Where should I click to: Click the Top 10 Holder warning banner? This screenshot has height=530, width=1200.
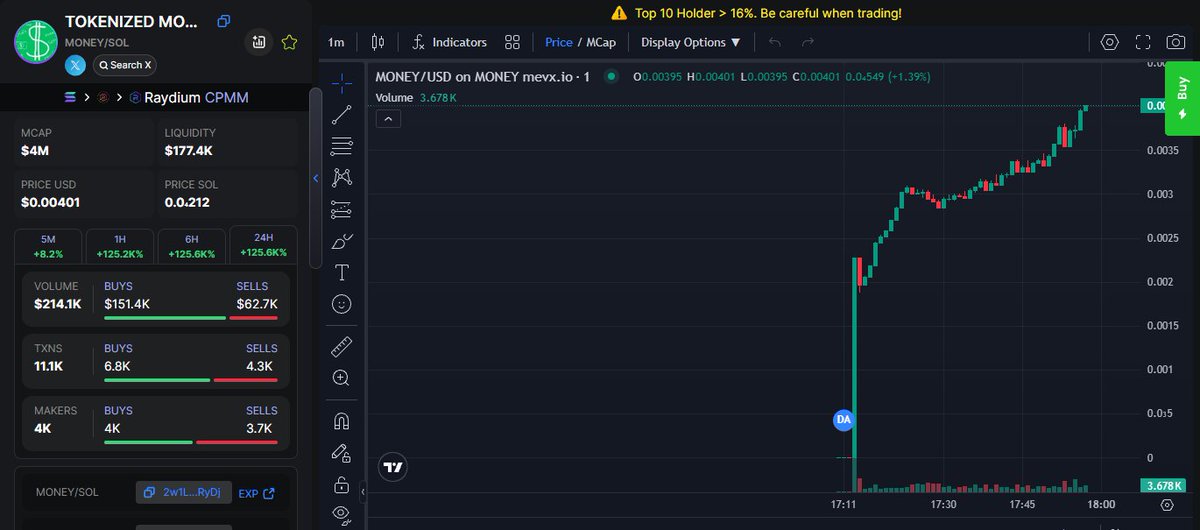point(756,13)
